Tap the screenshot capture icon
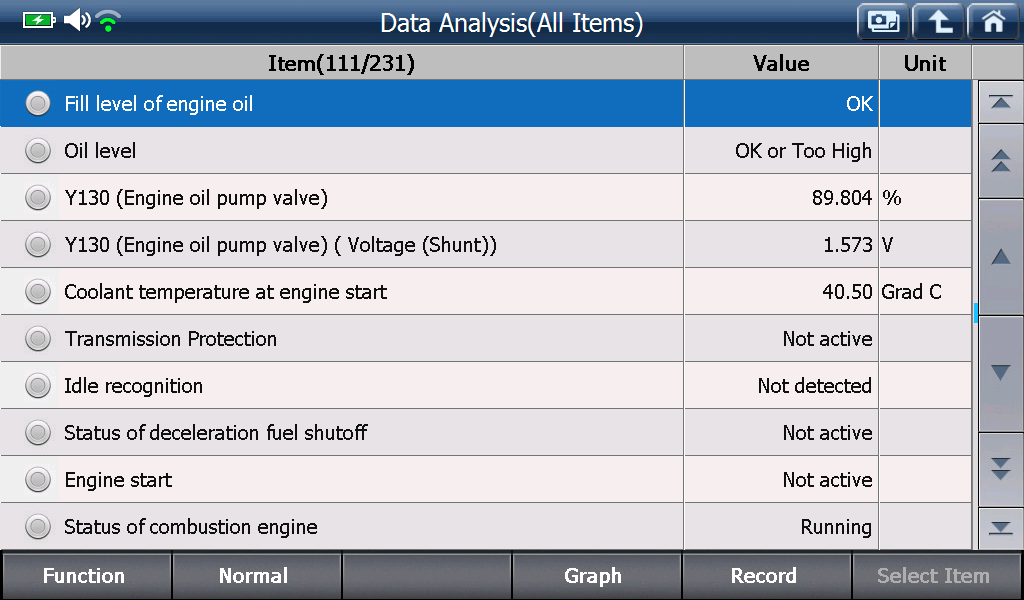Viewport: 1024px width, 600px height. 883,22
